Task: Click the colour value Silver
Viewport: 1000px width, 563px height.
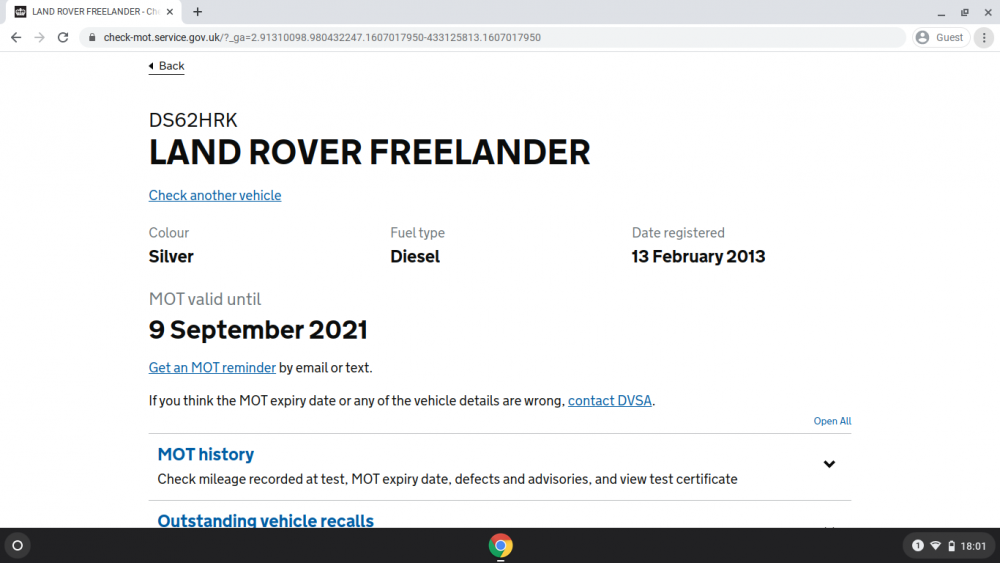Action: pos(171,256)
